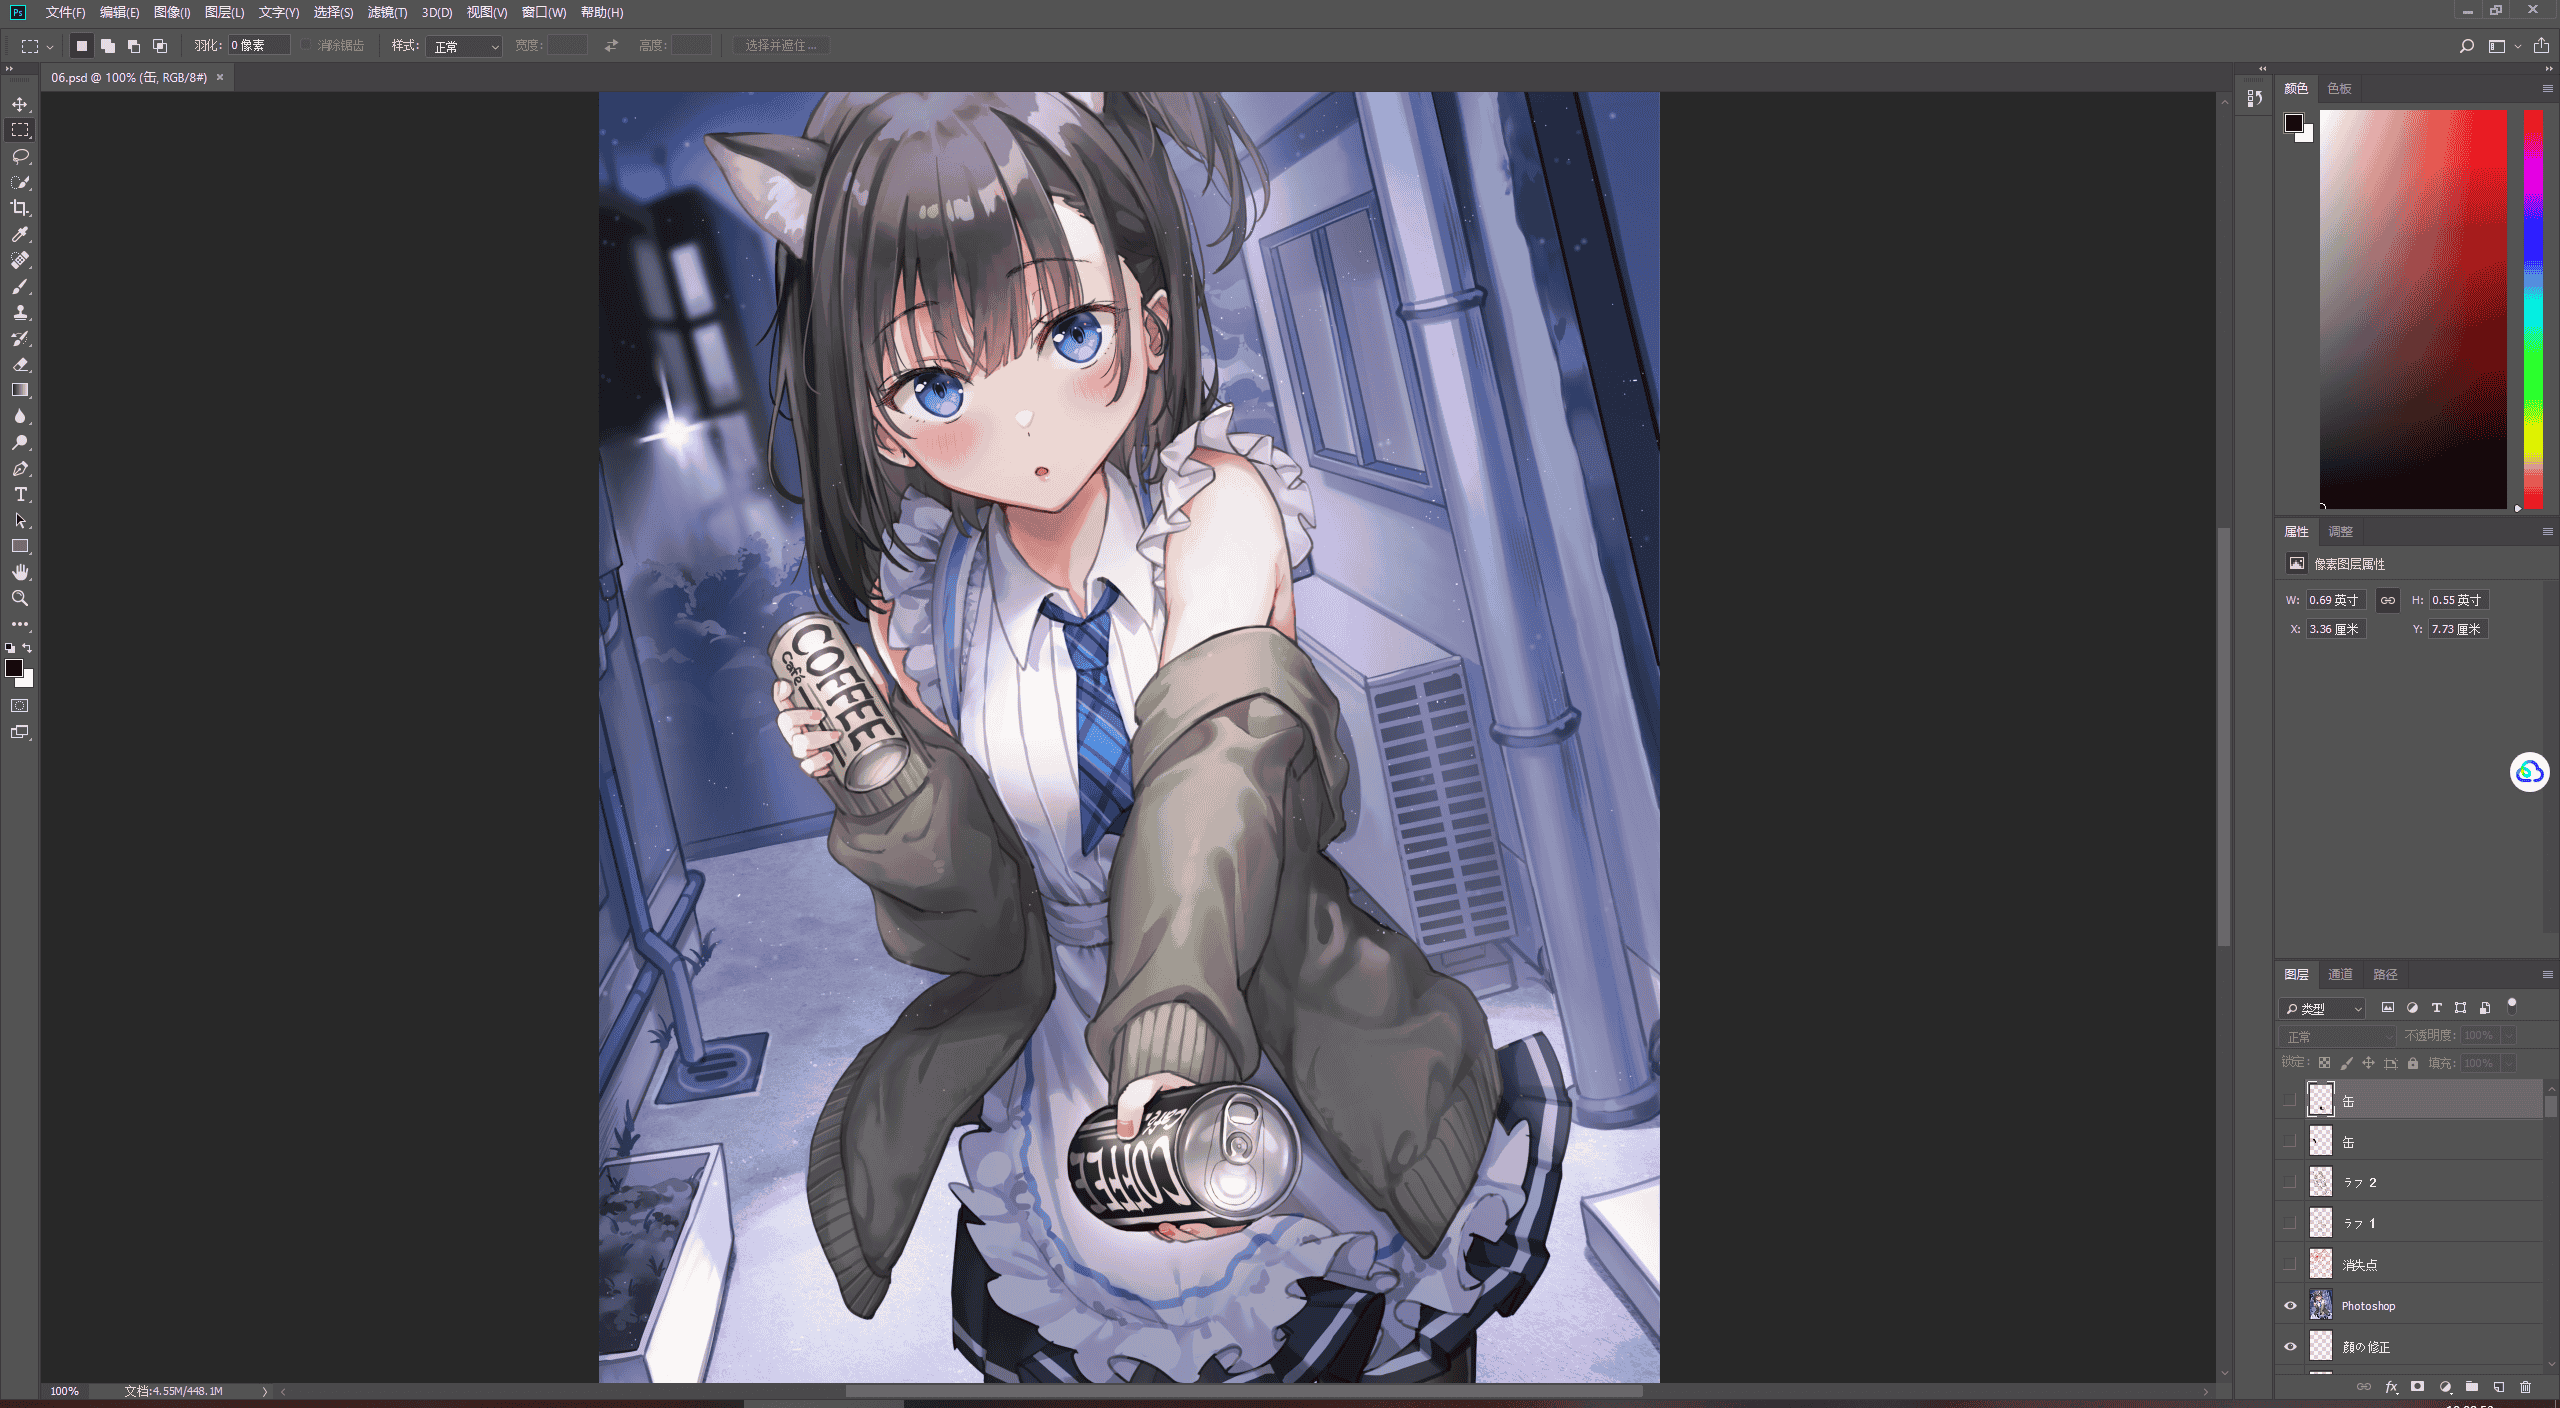Switch to the 路径 paths tab
Screen dimensions: 2560x1408
2385,974
